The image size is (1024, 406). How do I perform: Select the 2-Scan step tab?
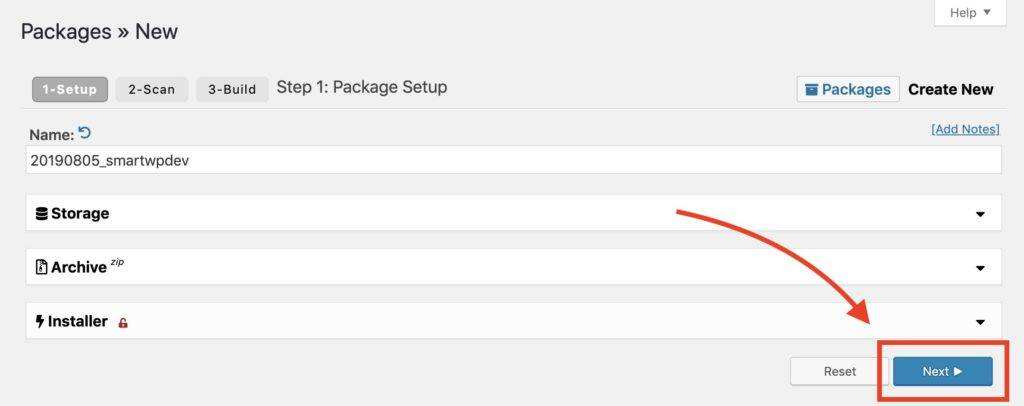152,89
